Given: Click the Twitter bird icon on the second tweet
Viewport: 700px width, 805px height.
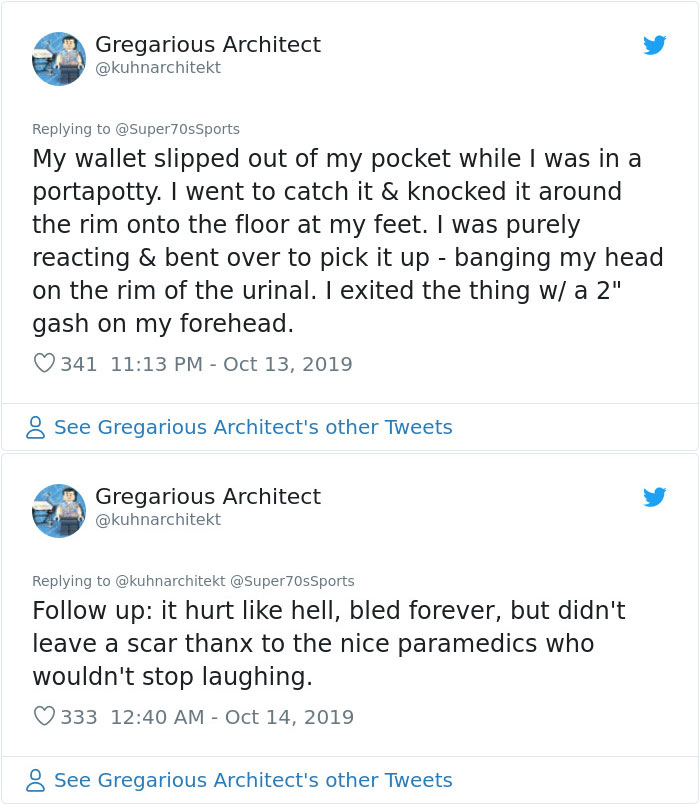Looking at the screenshot, I should [656, 497].
